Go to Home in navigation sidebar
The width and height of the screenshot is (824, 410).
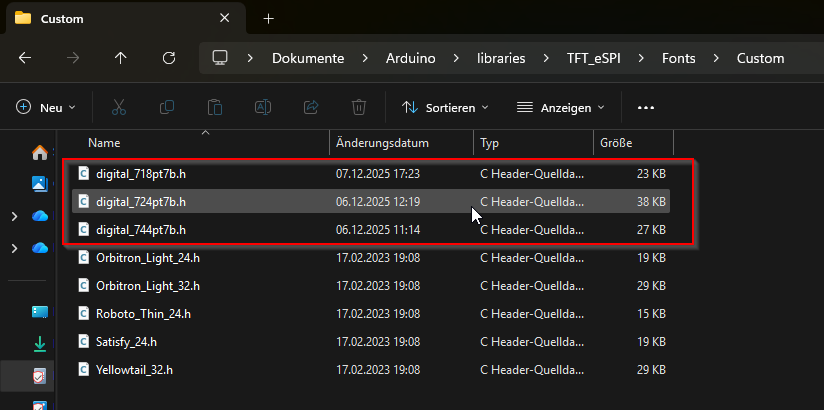[x=40, y=153]
